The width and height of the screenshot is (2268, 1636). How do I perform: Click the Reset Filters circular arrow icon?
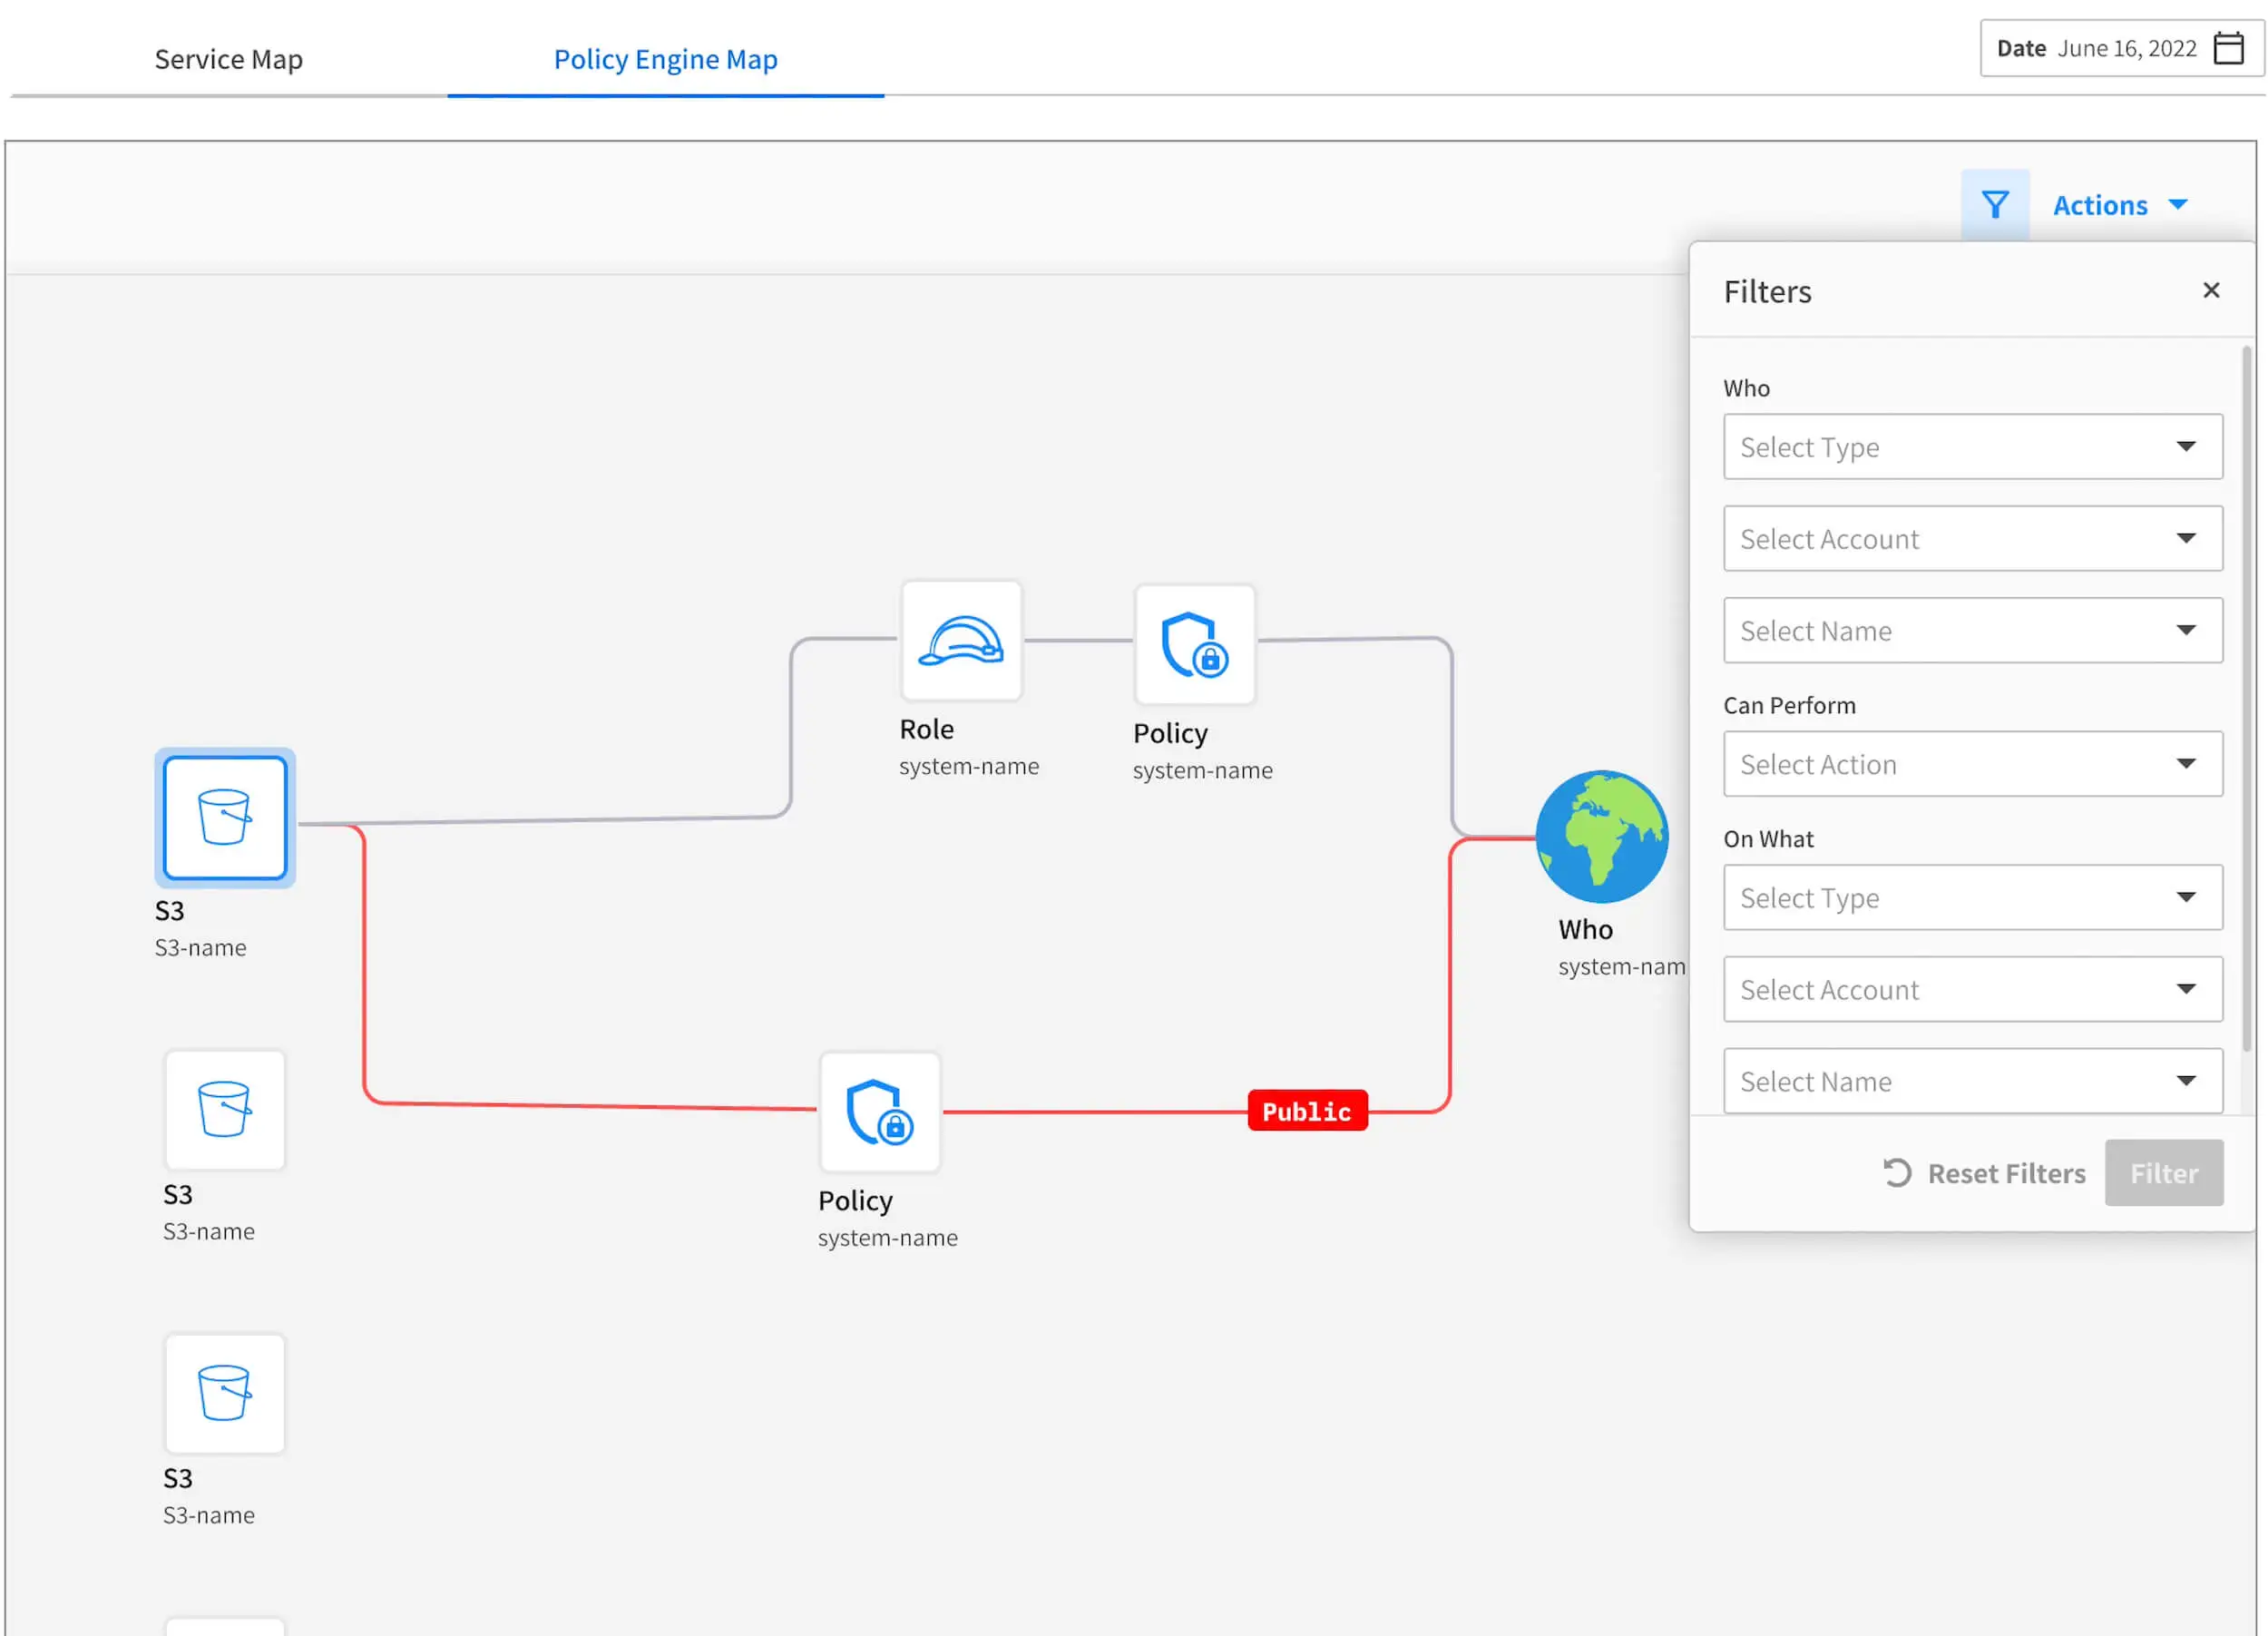(1897, 1172)
